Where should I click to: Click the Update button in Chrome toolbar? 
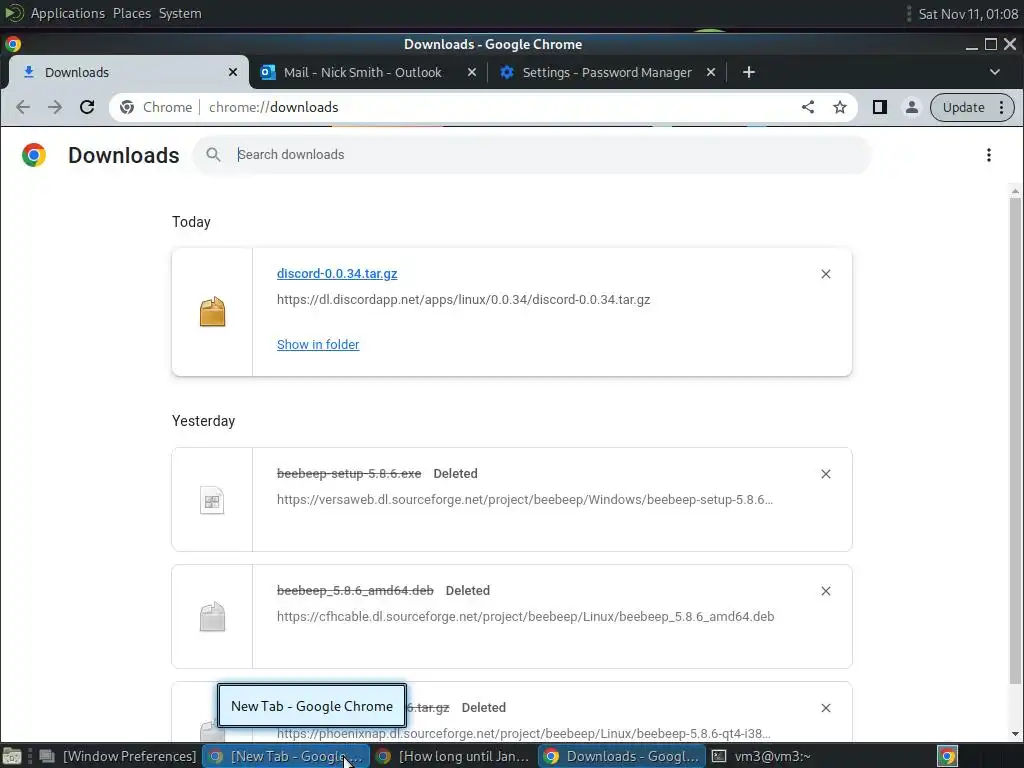point(963,107)
